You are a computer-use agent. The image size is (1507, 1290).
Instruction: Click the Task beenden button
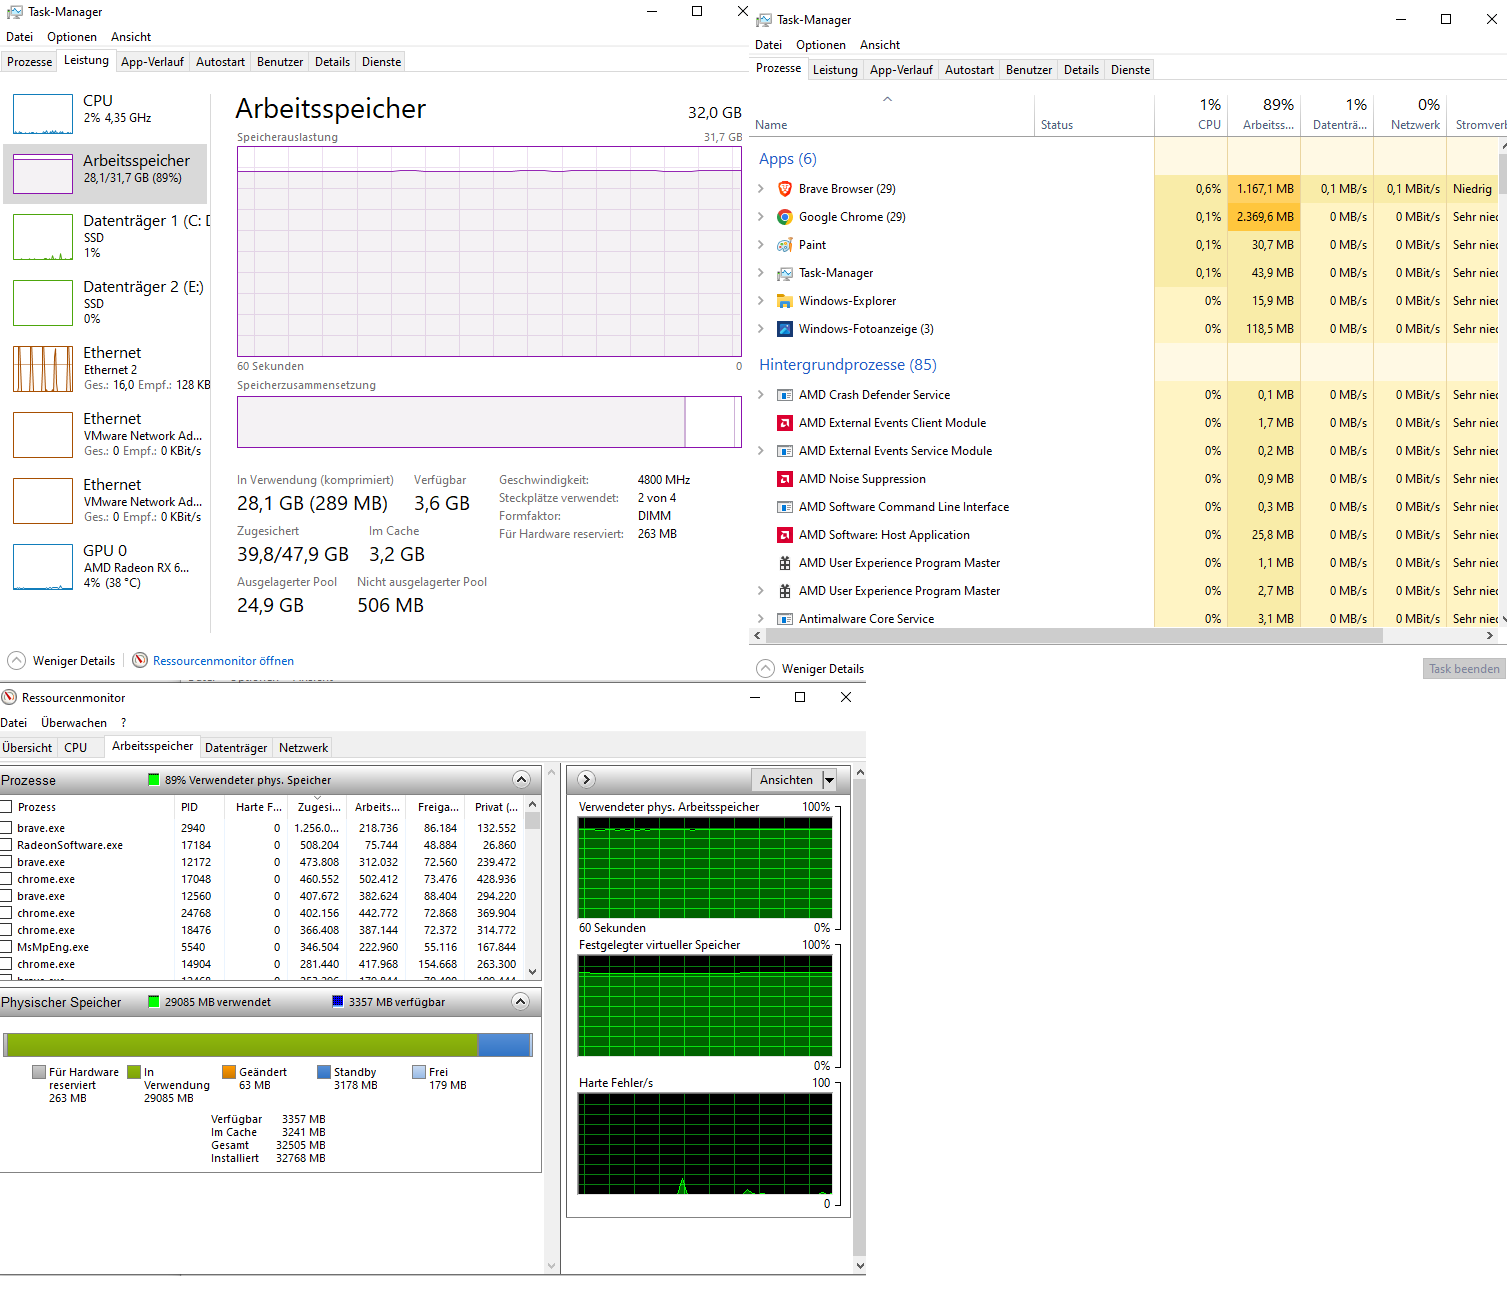pos(1464,669)
